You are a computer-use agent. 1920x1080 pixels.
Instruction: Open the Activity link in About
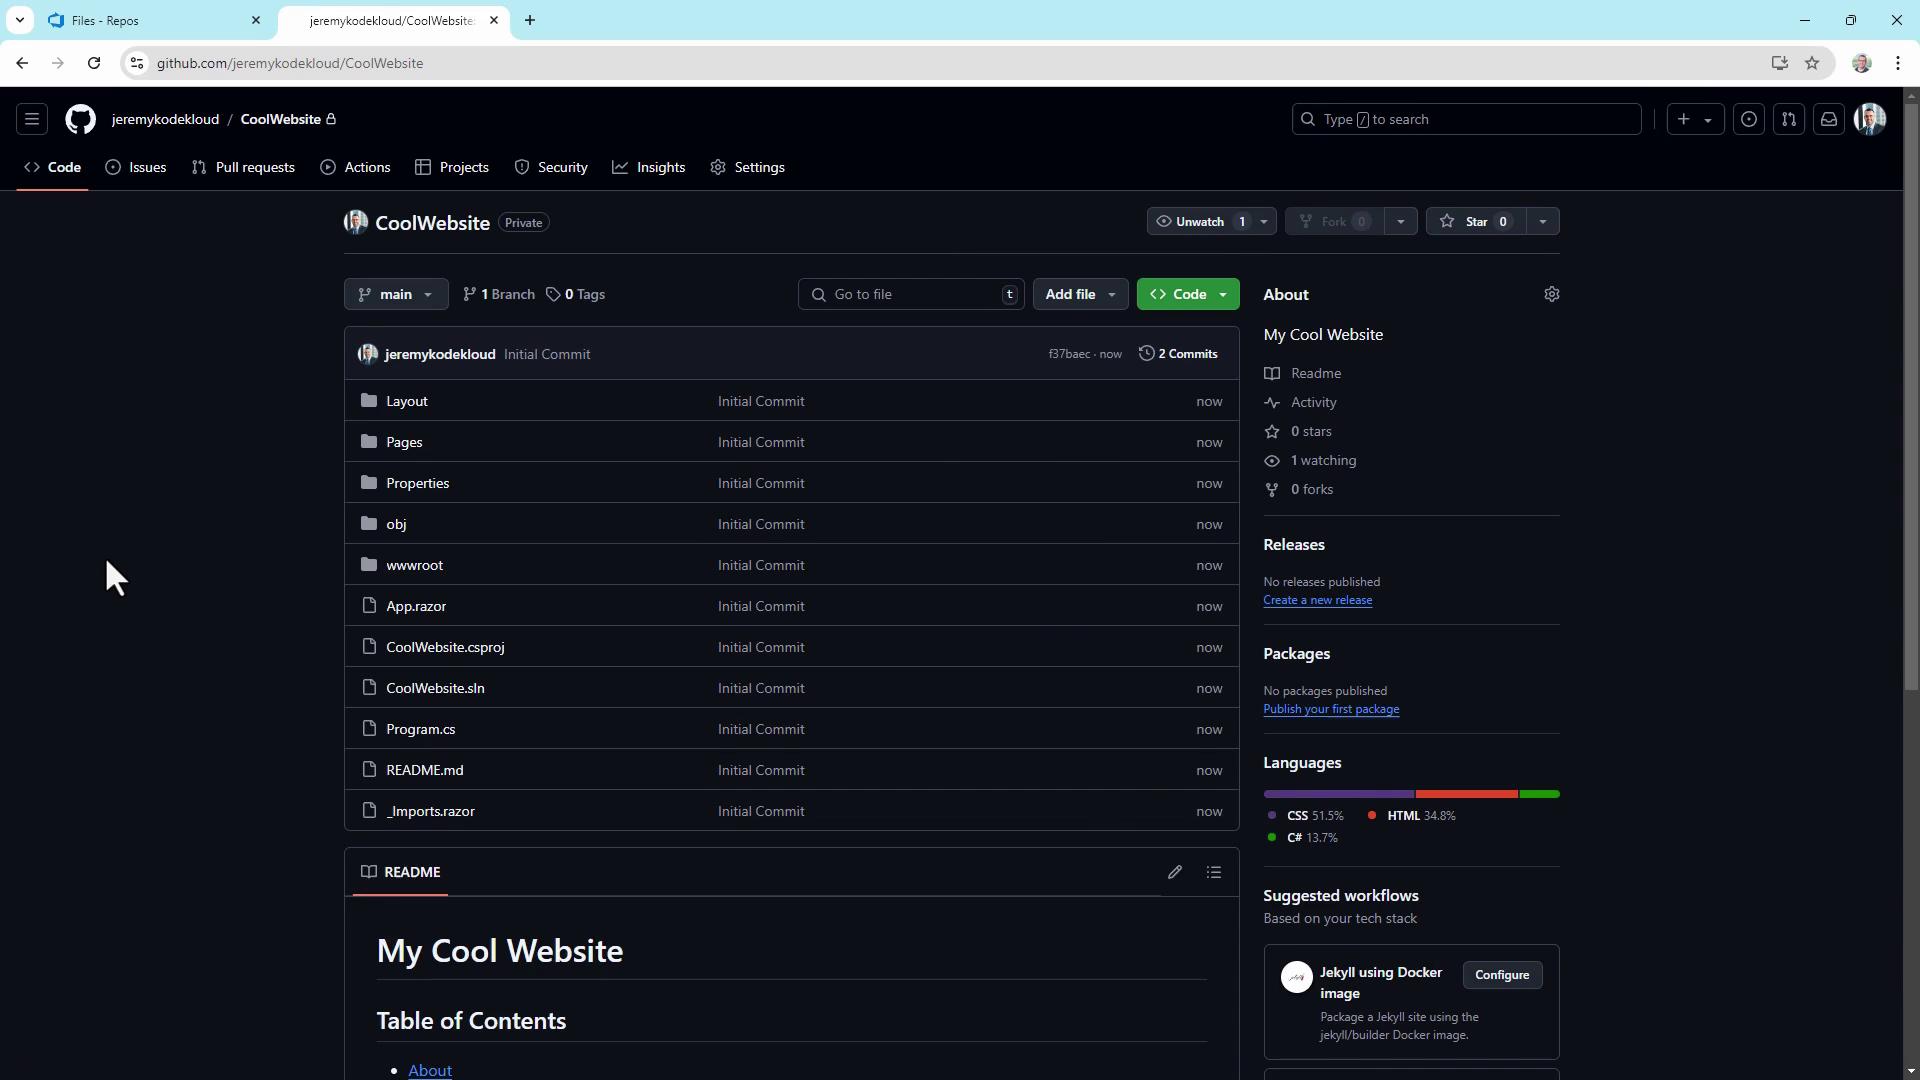coord(1313,402)
